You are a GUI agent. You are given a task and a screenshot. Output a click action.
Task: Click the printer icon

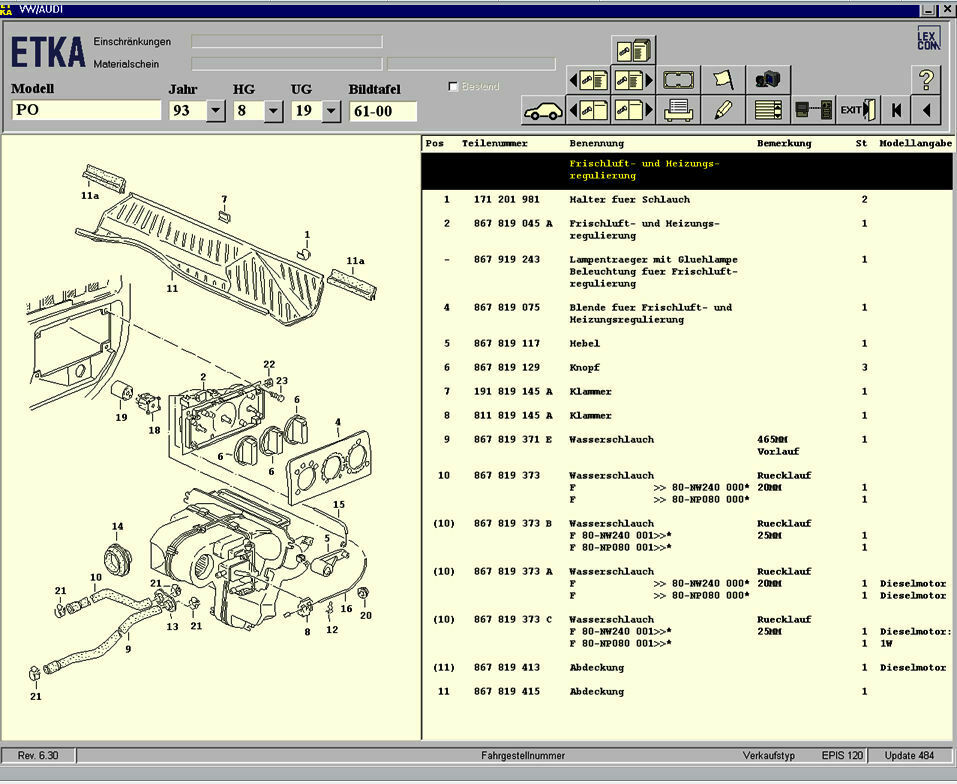pos(680,110)
